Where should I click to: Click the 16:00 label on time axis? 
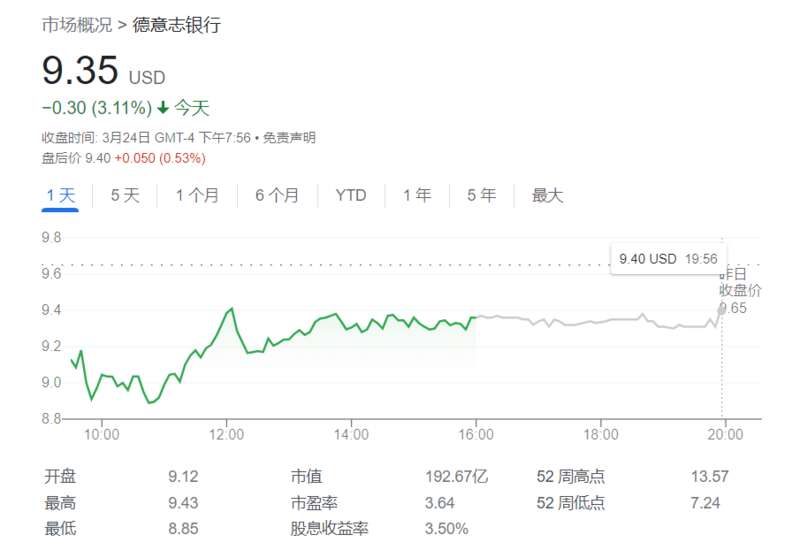point(476,435)
